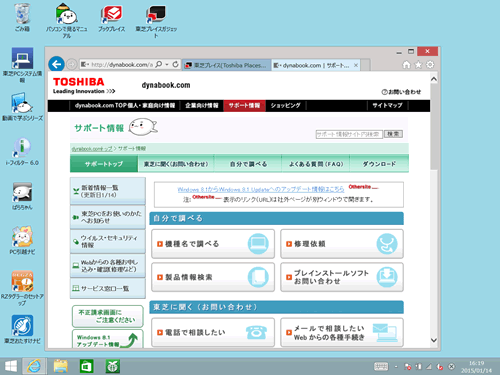Open the Recycle Bin desktop icon

click(22, 17)
